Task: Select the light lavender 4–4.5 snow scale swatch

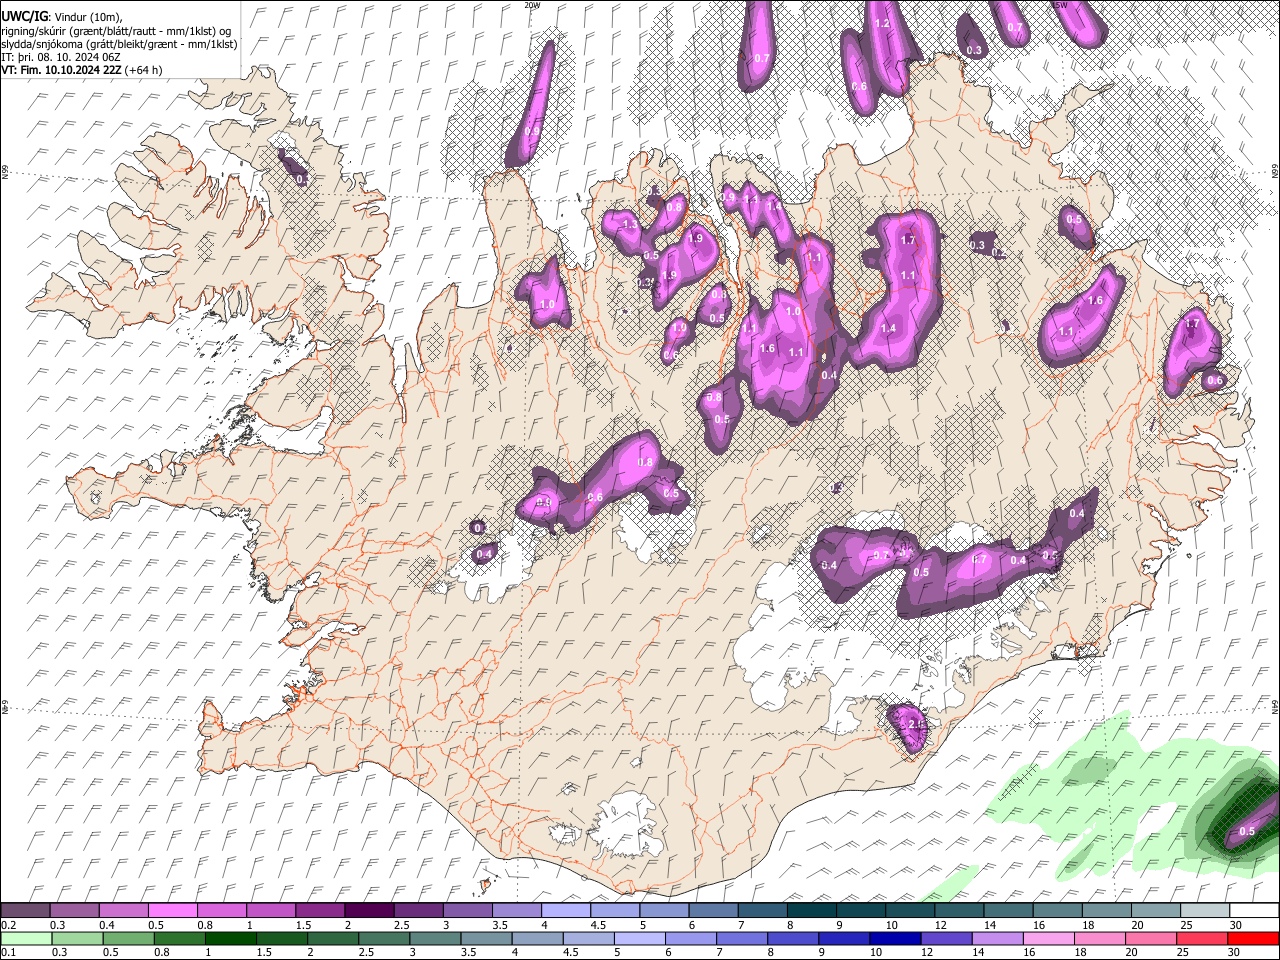Action: pos(564,911)
